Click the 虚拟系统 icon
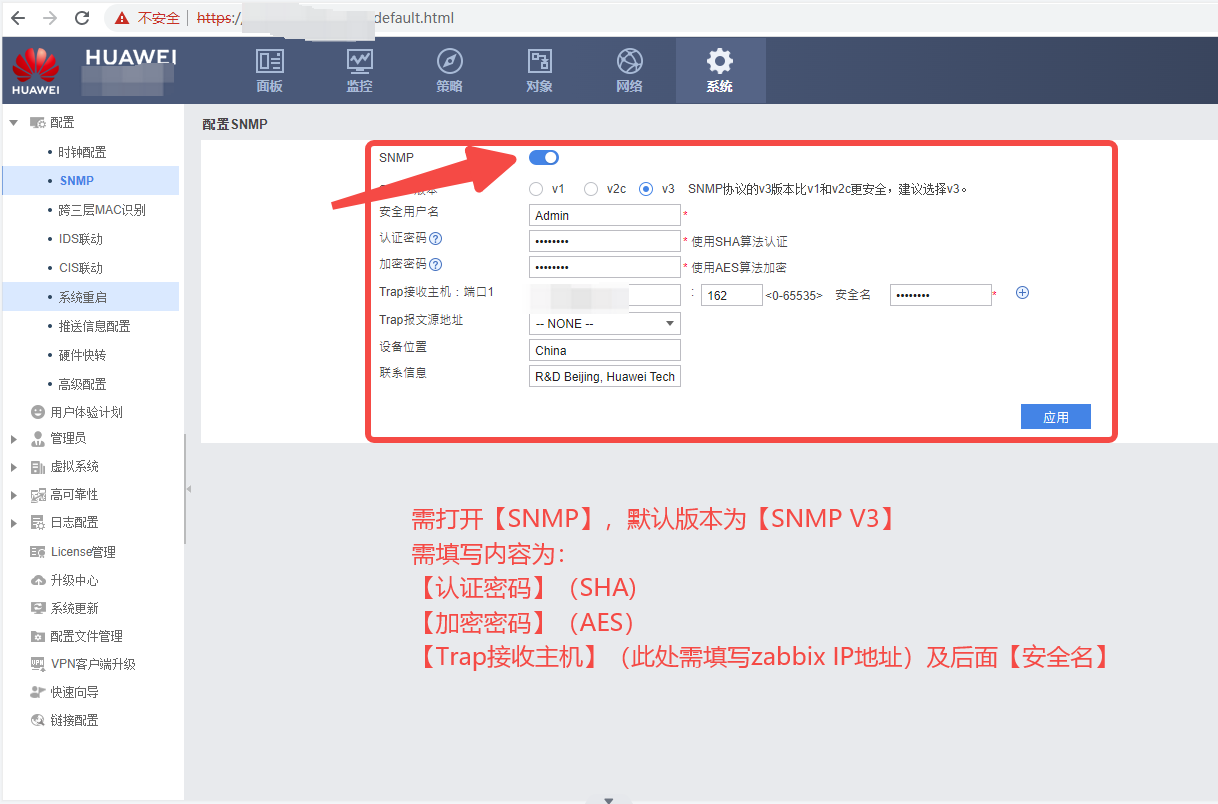Image resolution: width=1218 pixels, height=804 pixels. [38, 467]
